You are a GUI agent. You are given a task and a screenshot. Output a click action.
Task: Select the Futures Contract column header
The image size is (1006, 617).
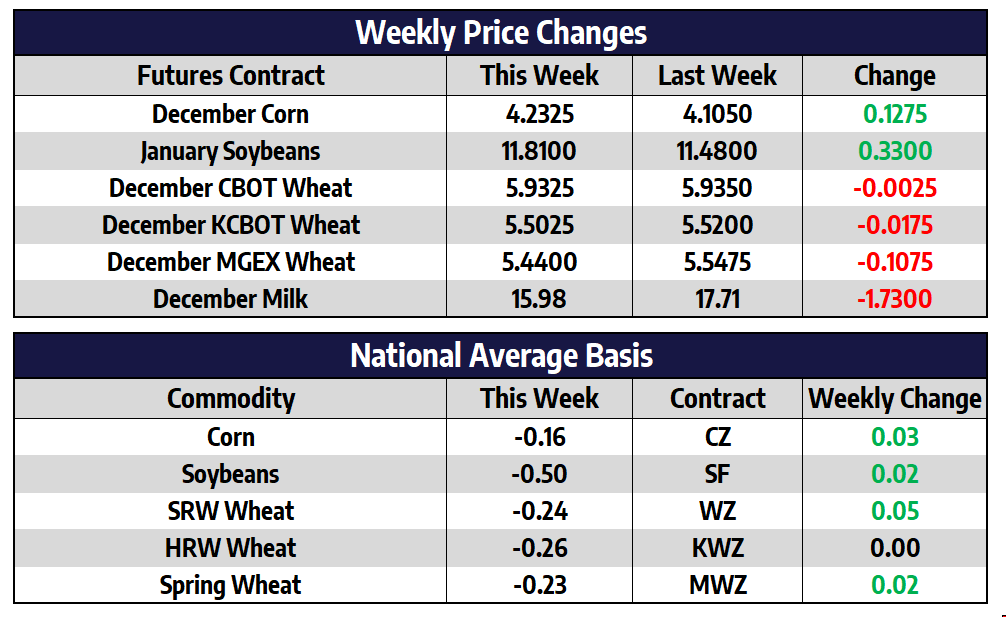(x=231, y=76)
